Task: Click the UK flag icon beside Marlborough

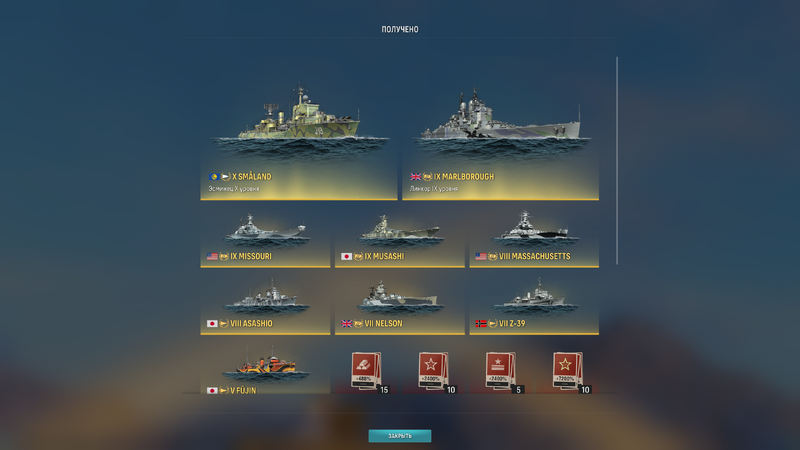Action: [x=415, y=177]
